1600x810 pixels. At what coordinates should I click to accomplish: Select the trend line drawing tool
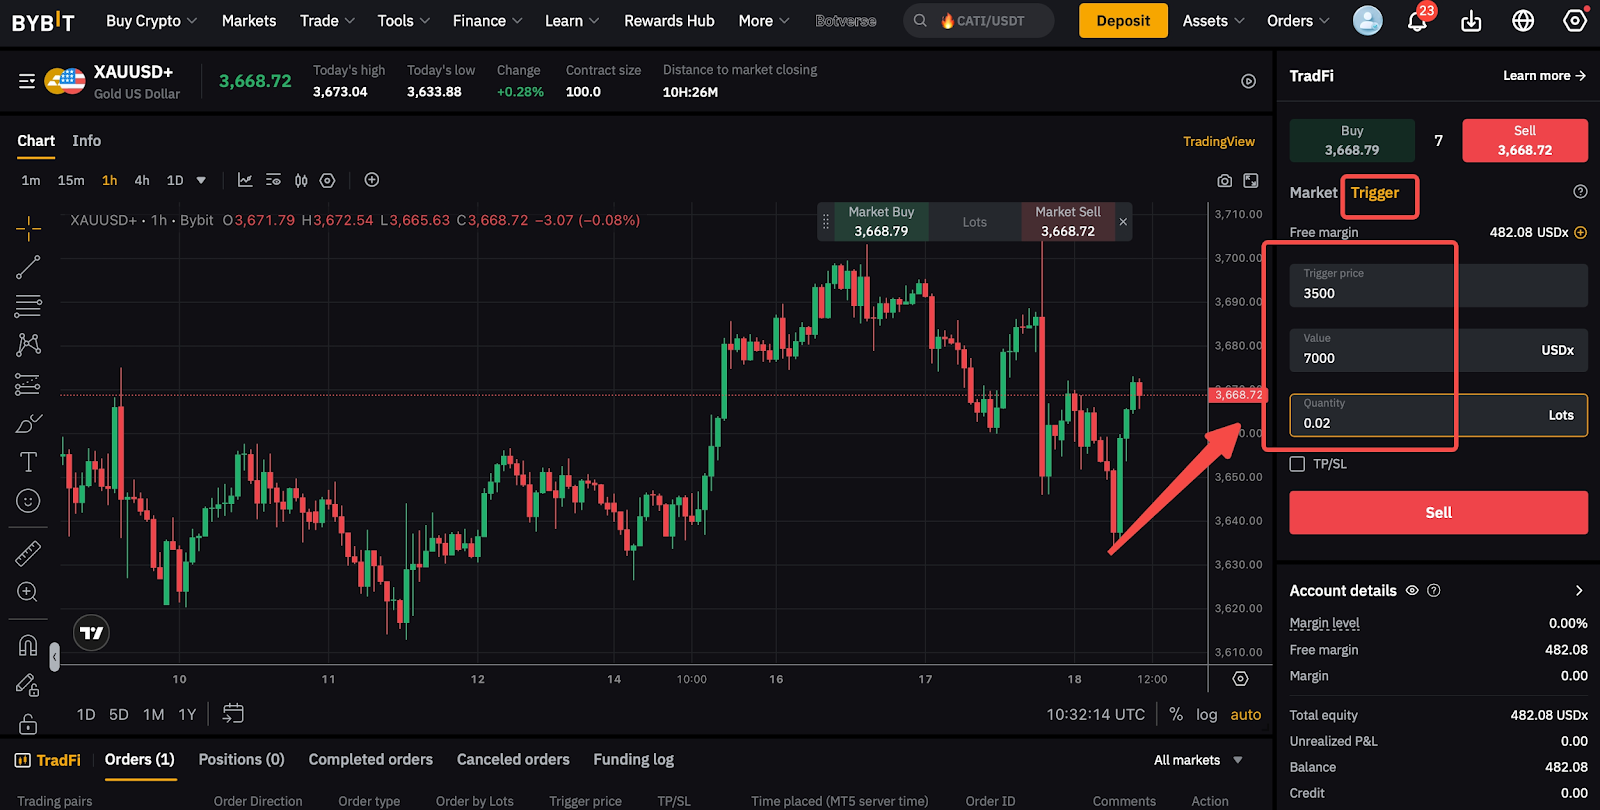(x=28, y=267)
